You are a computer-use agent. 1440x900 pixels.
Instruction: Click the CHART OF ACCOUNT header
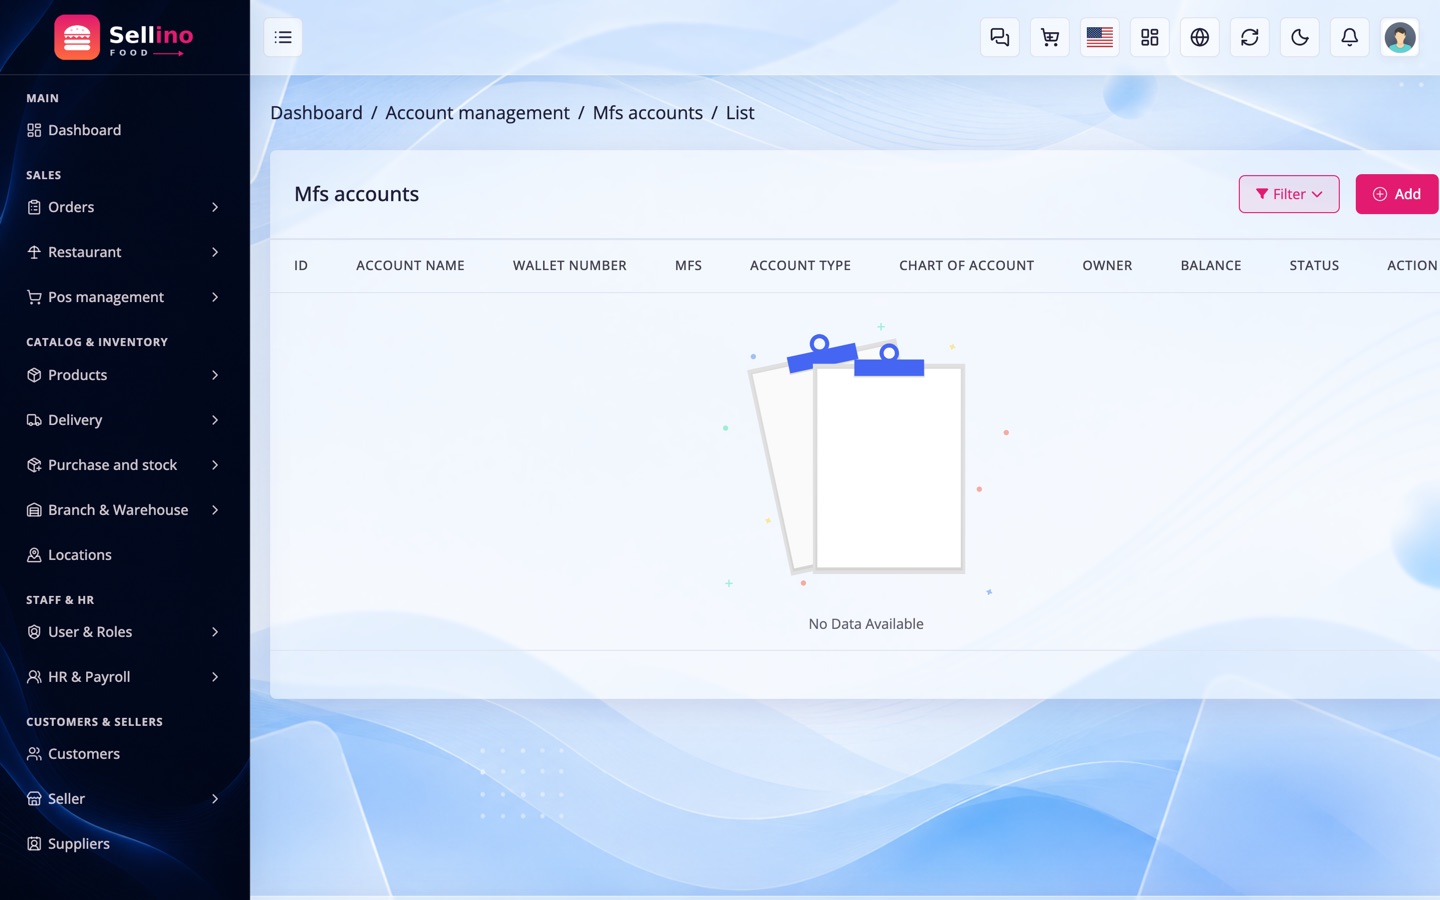pos(966,266)
